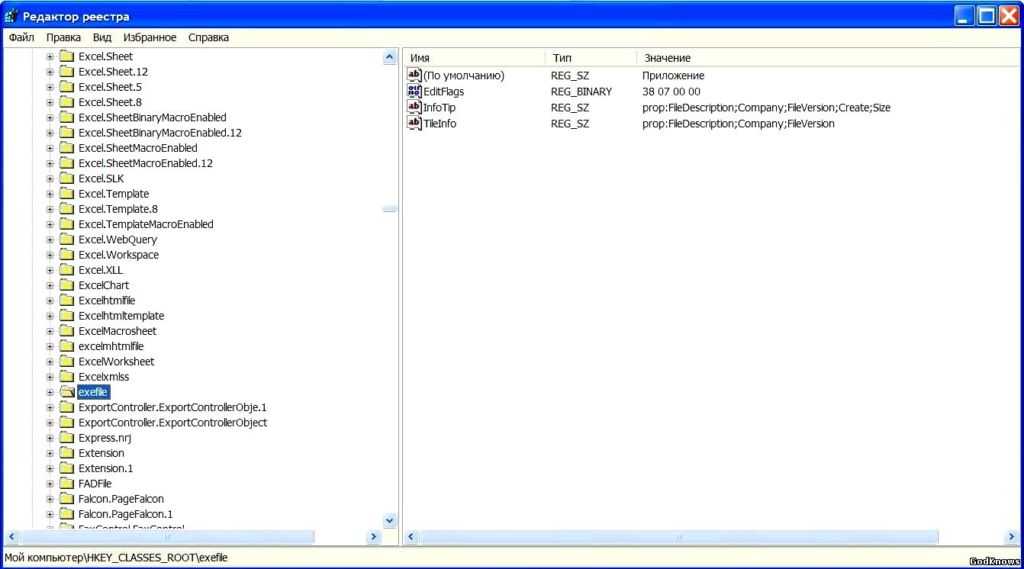Expand the ExcelChart key node
Viewport: 1024px width, 569px height.
point(50,285)
